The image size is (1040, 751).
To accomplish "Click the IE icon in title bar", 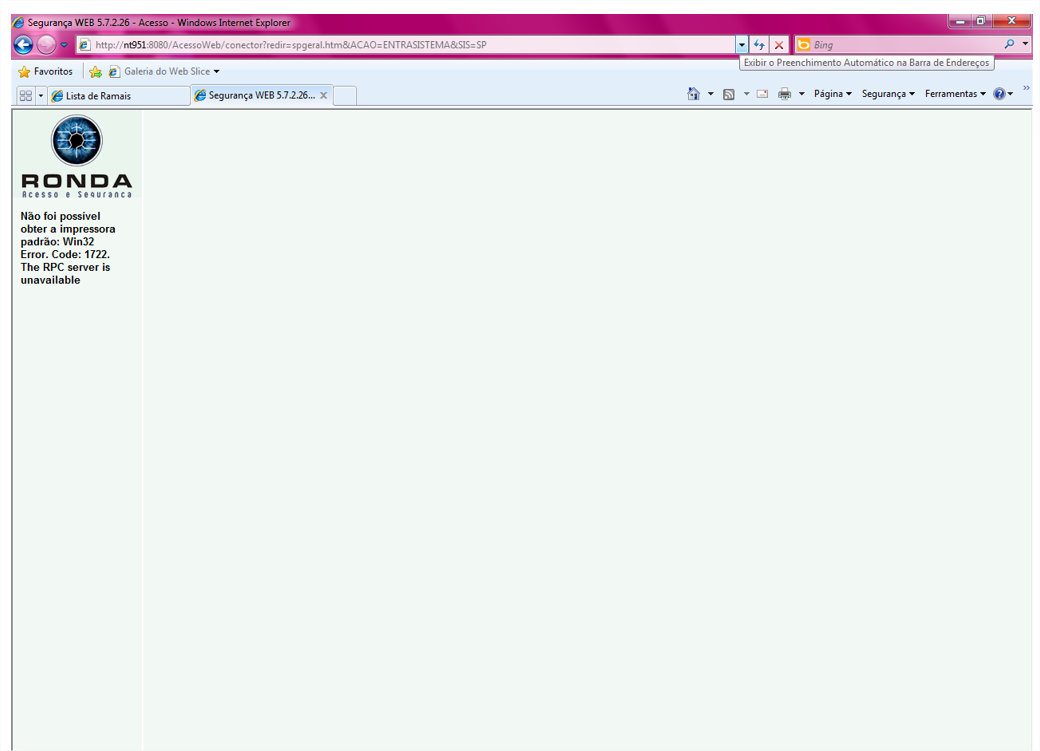I will [19, 23].
